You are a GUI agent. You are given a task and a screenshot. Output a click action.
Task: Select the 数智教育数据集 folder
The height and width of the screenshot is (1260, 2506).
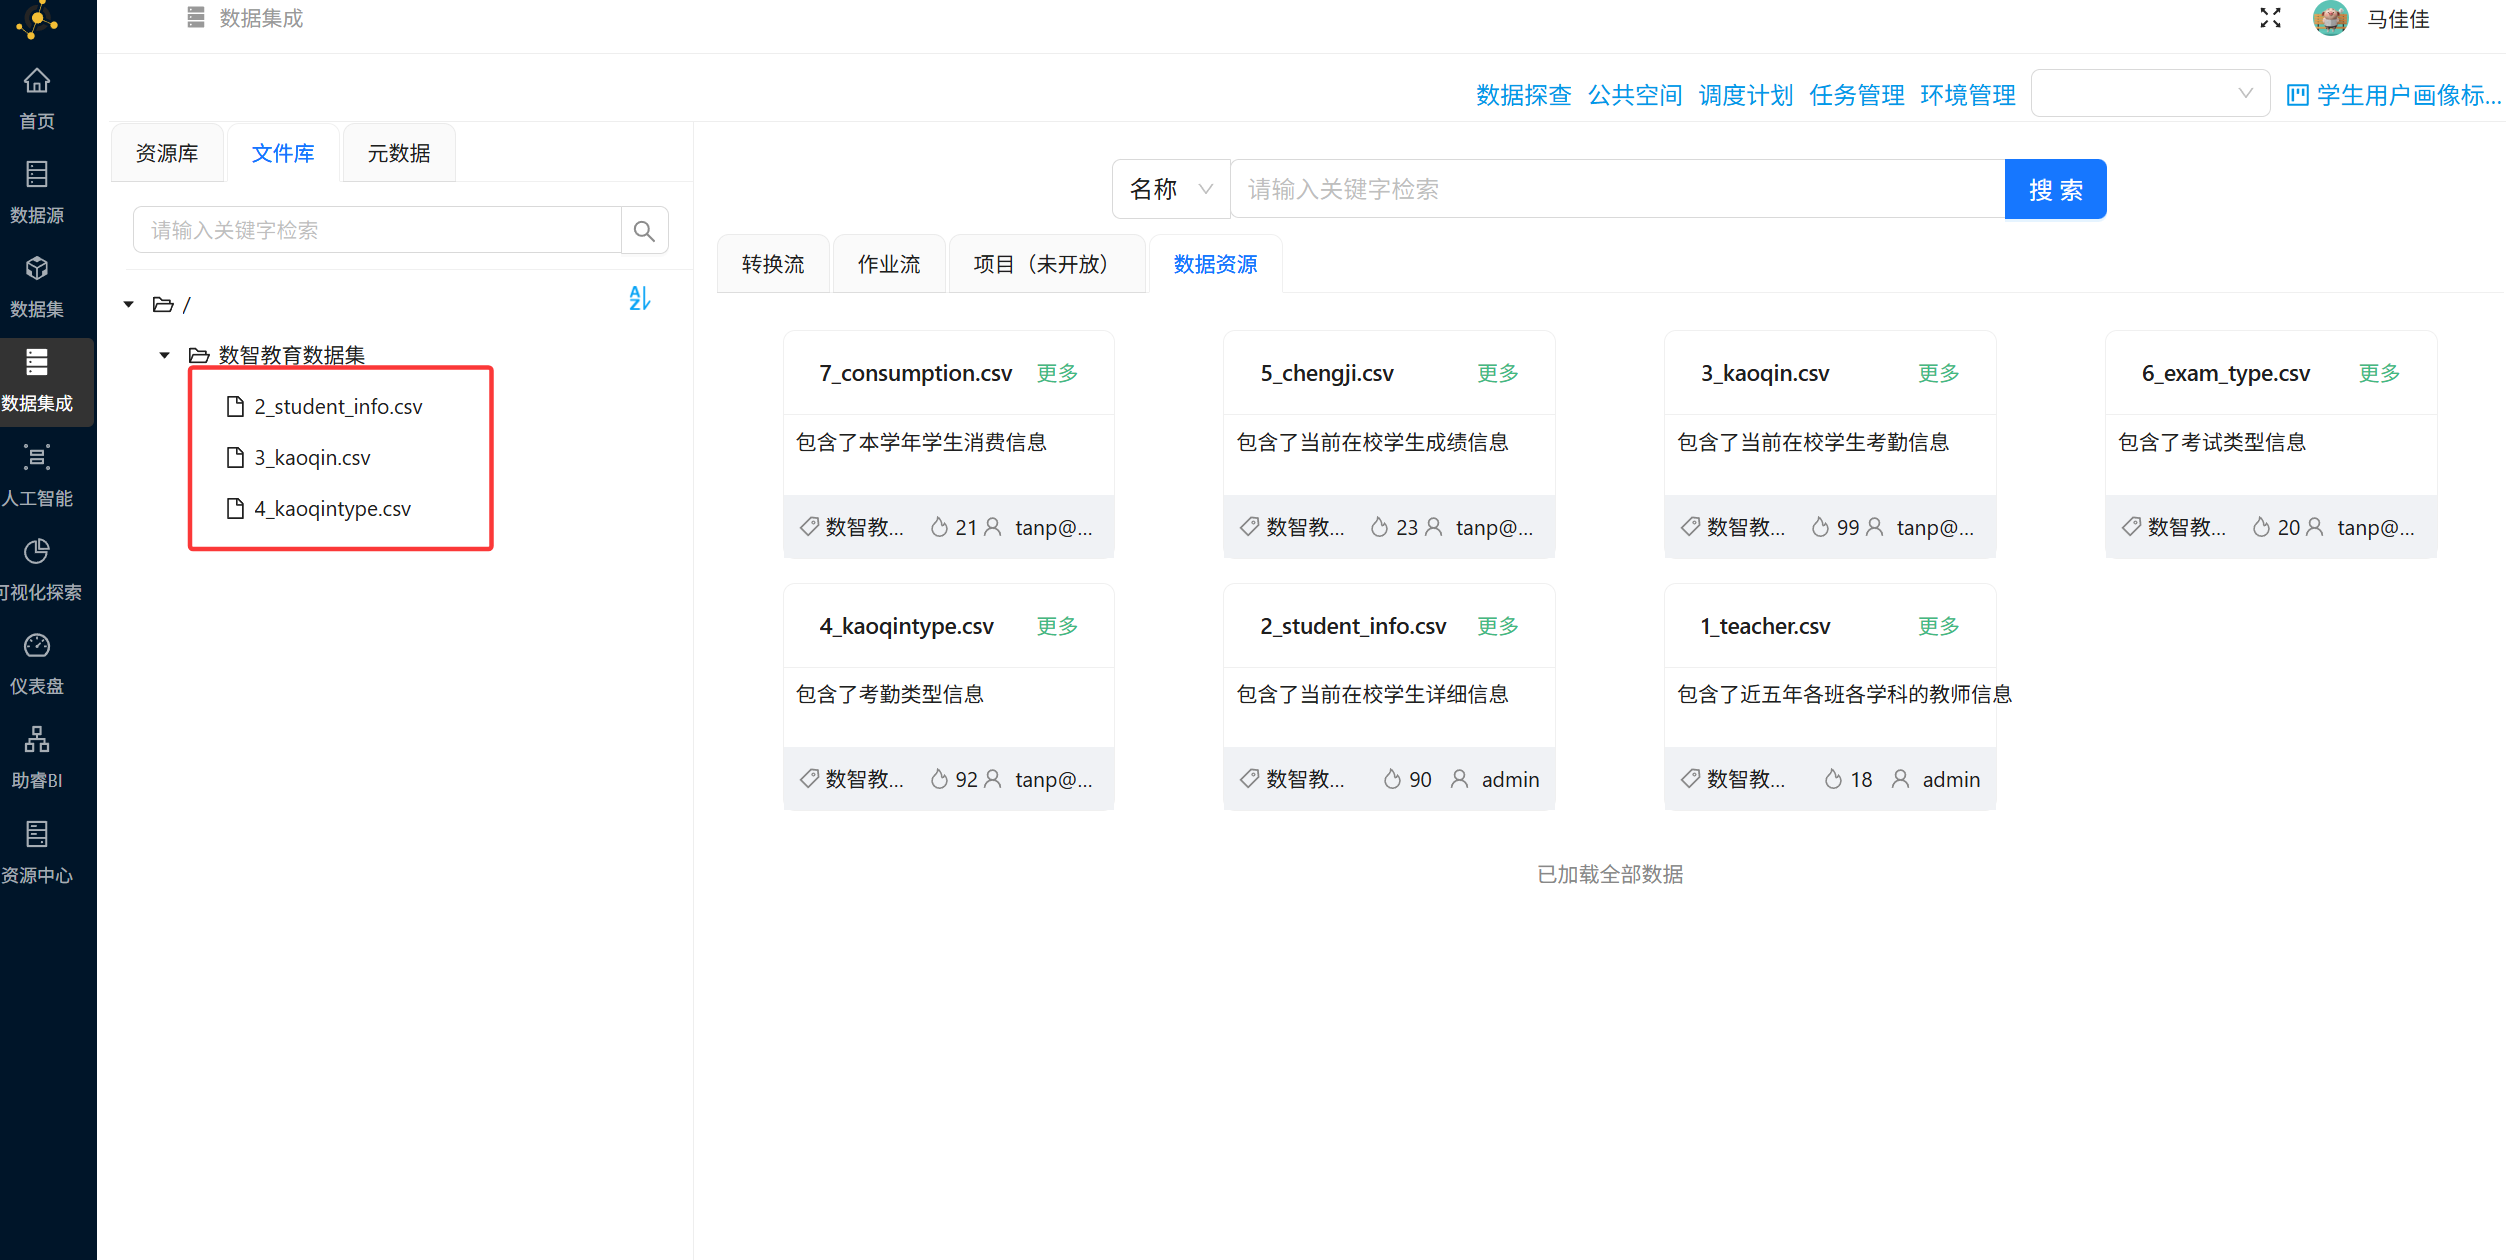(292, 355)
